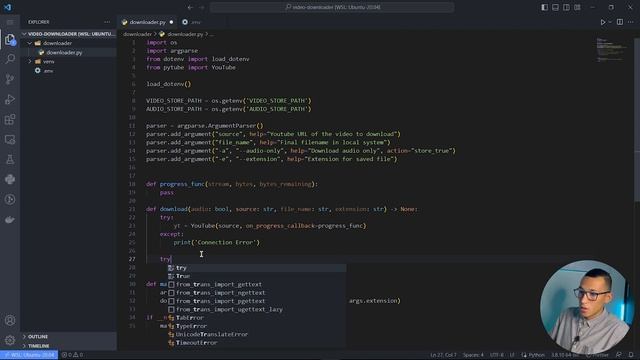Toggle the primary side bar layout icon

544,7
